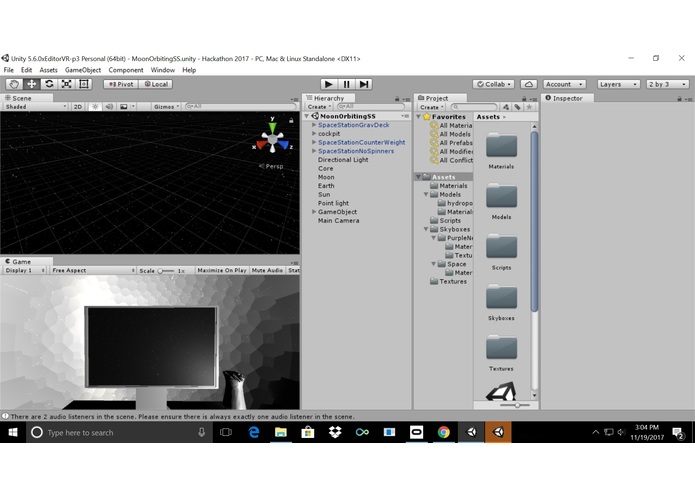Viewport: 695px width, 494px height.
Task: Select Main Camera in Hierarchy
Action: pos(339,220)
